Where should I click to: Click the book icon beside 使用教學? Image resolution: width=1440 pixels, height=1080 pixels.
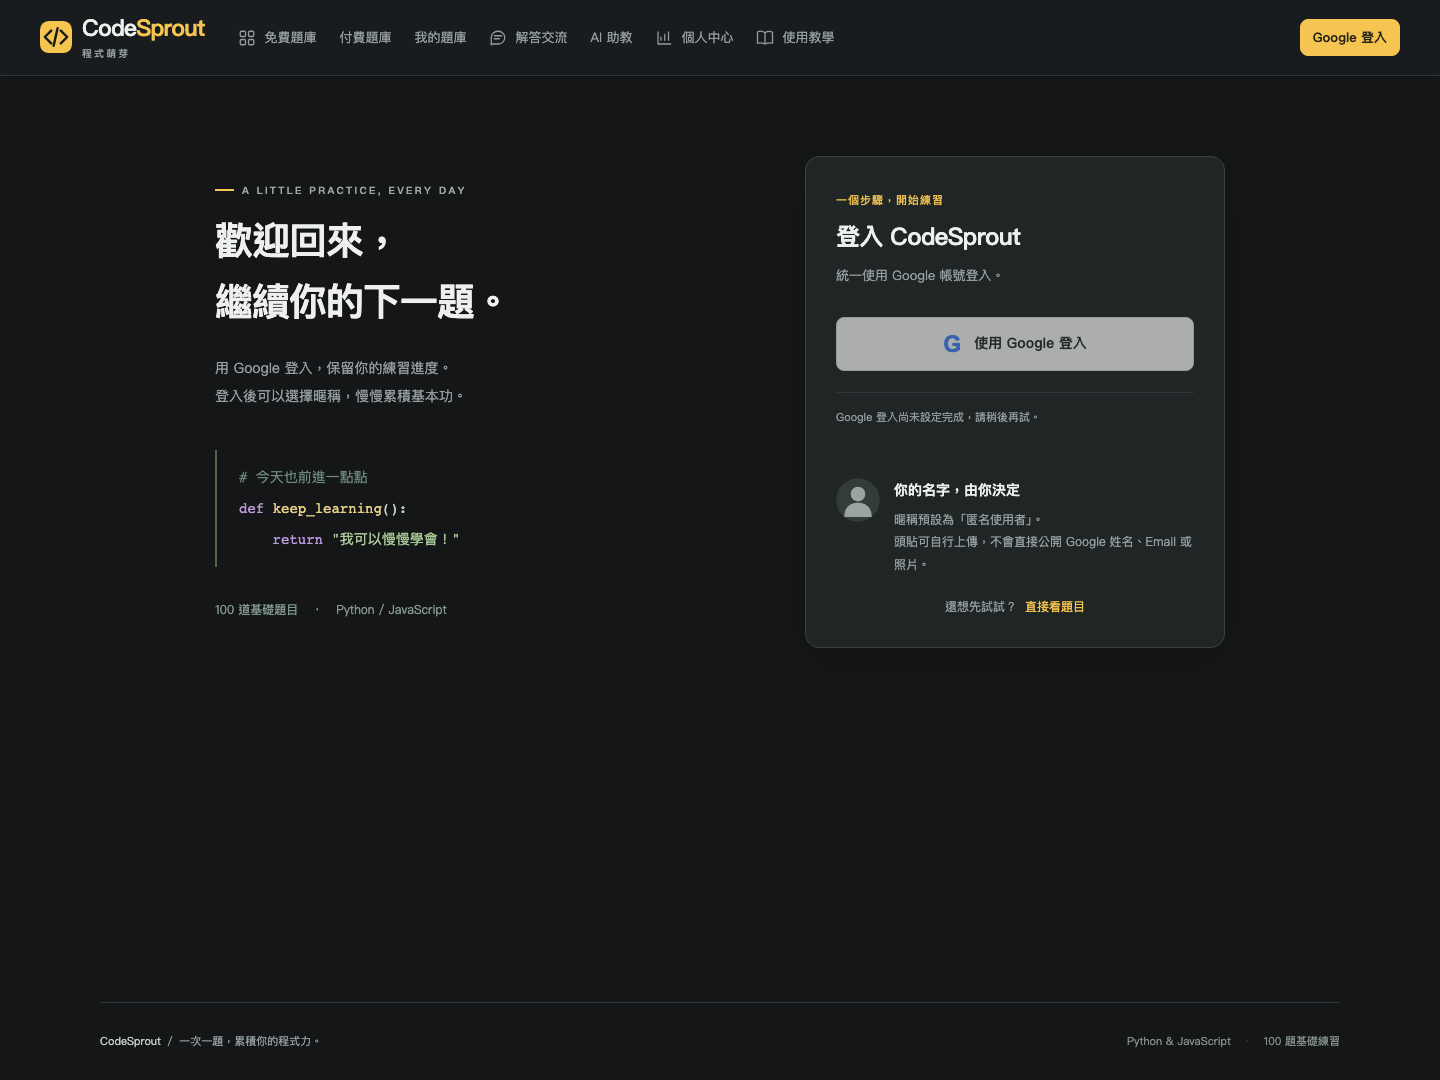click(x=765, y=38)
